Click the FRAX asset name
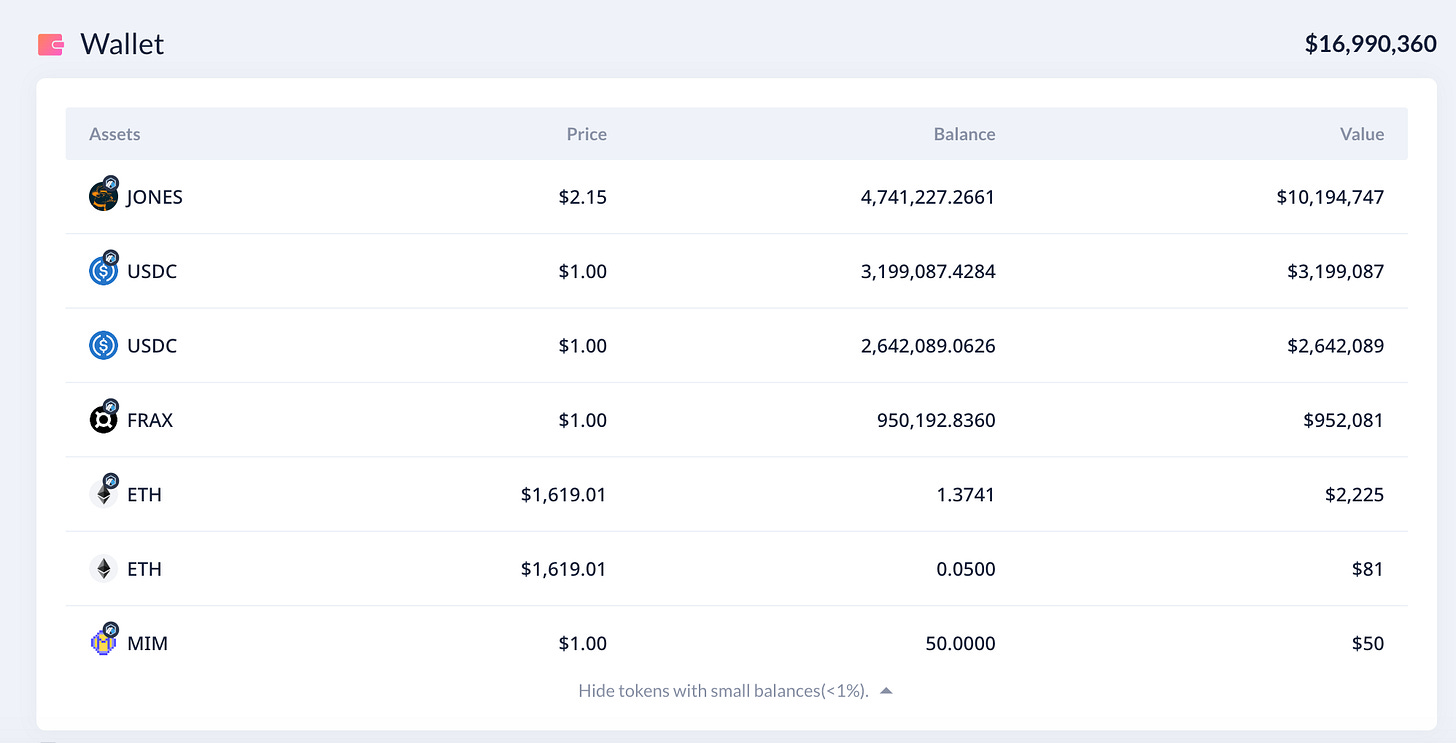Screen dimensions: 1456x743 [150, 420]
